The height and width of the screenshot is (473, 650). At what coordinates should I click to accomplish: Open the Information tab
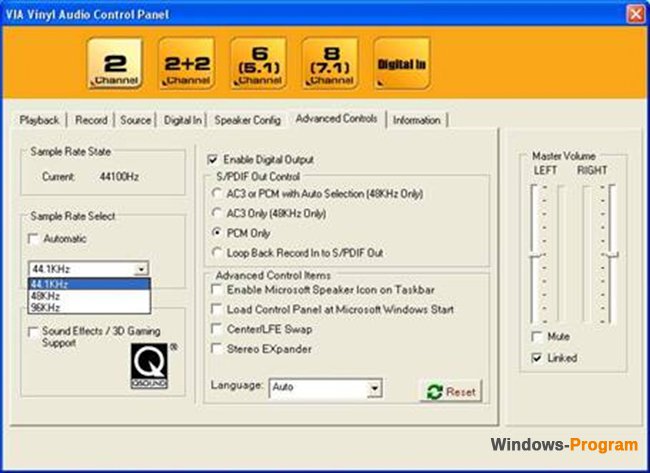(417, 120)
